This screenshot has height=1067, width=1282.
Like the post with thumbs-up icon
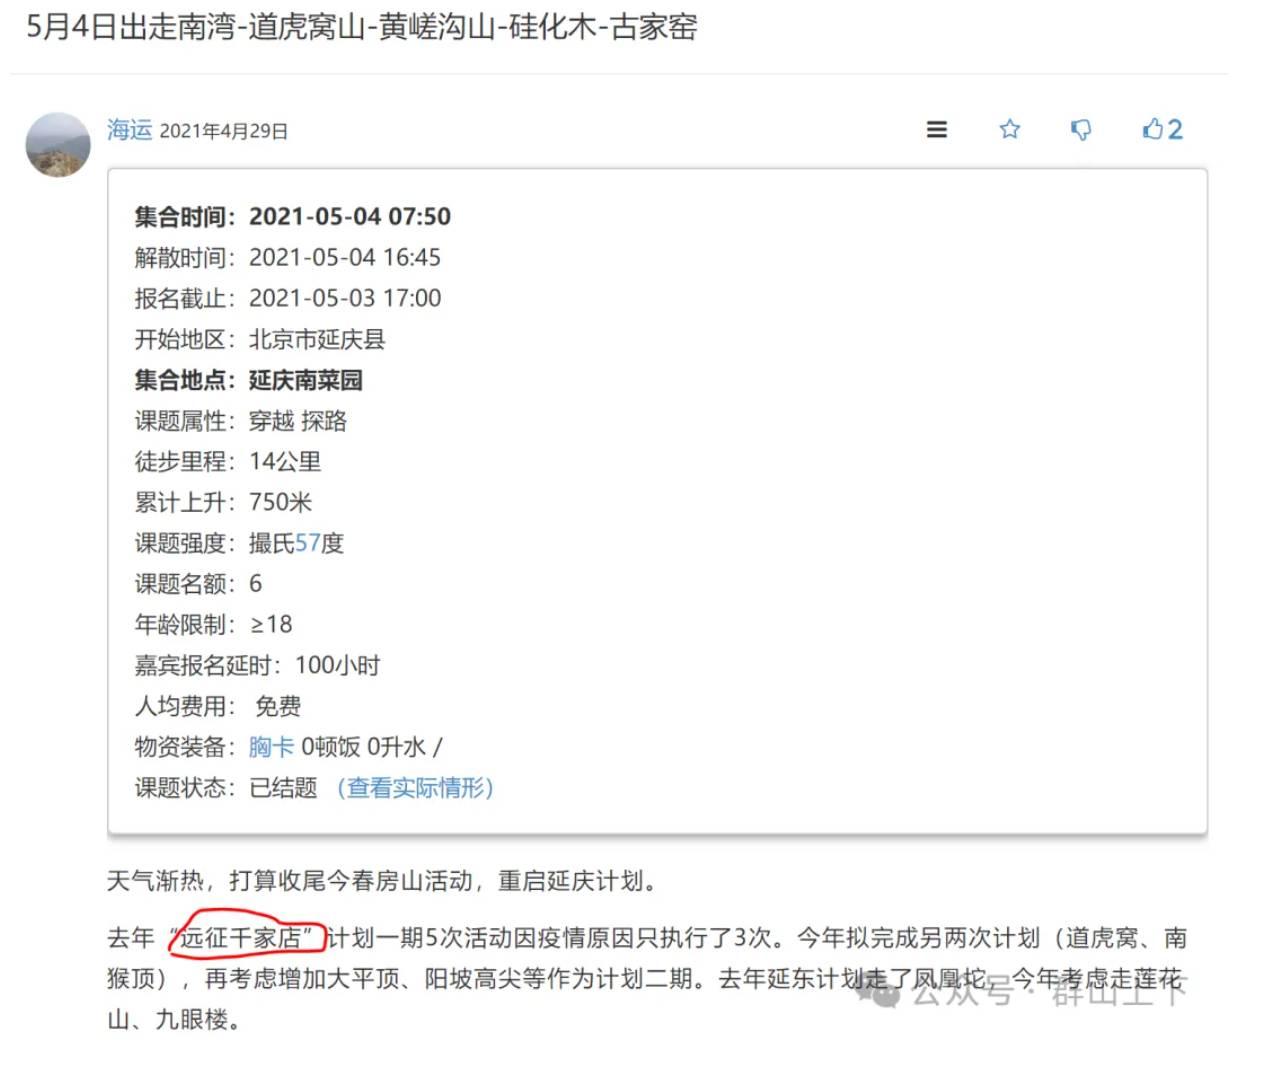(1153, 129)
